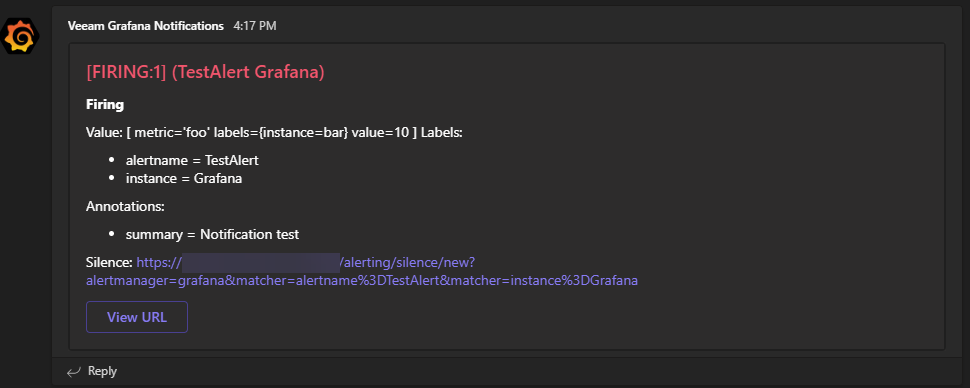Click the 4:17 PM message timestamp
This screenshot has height=388, width=970.
click(x=255, y=26)
